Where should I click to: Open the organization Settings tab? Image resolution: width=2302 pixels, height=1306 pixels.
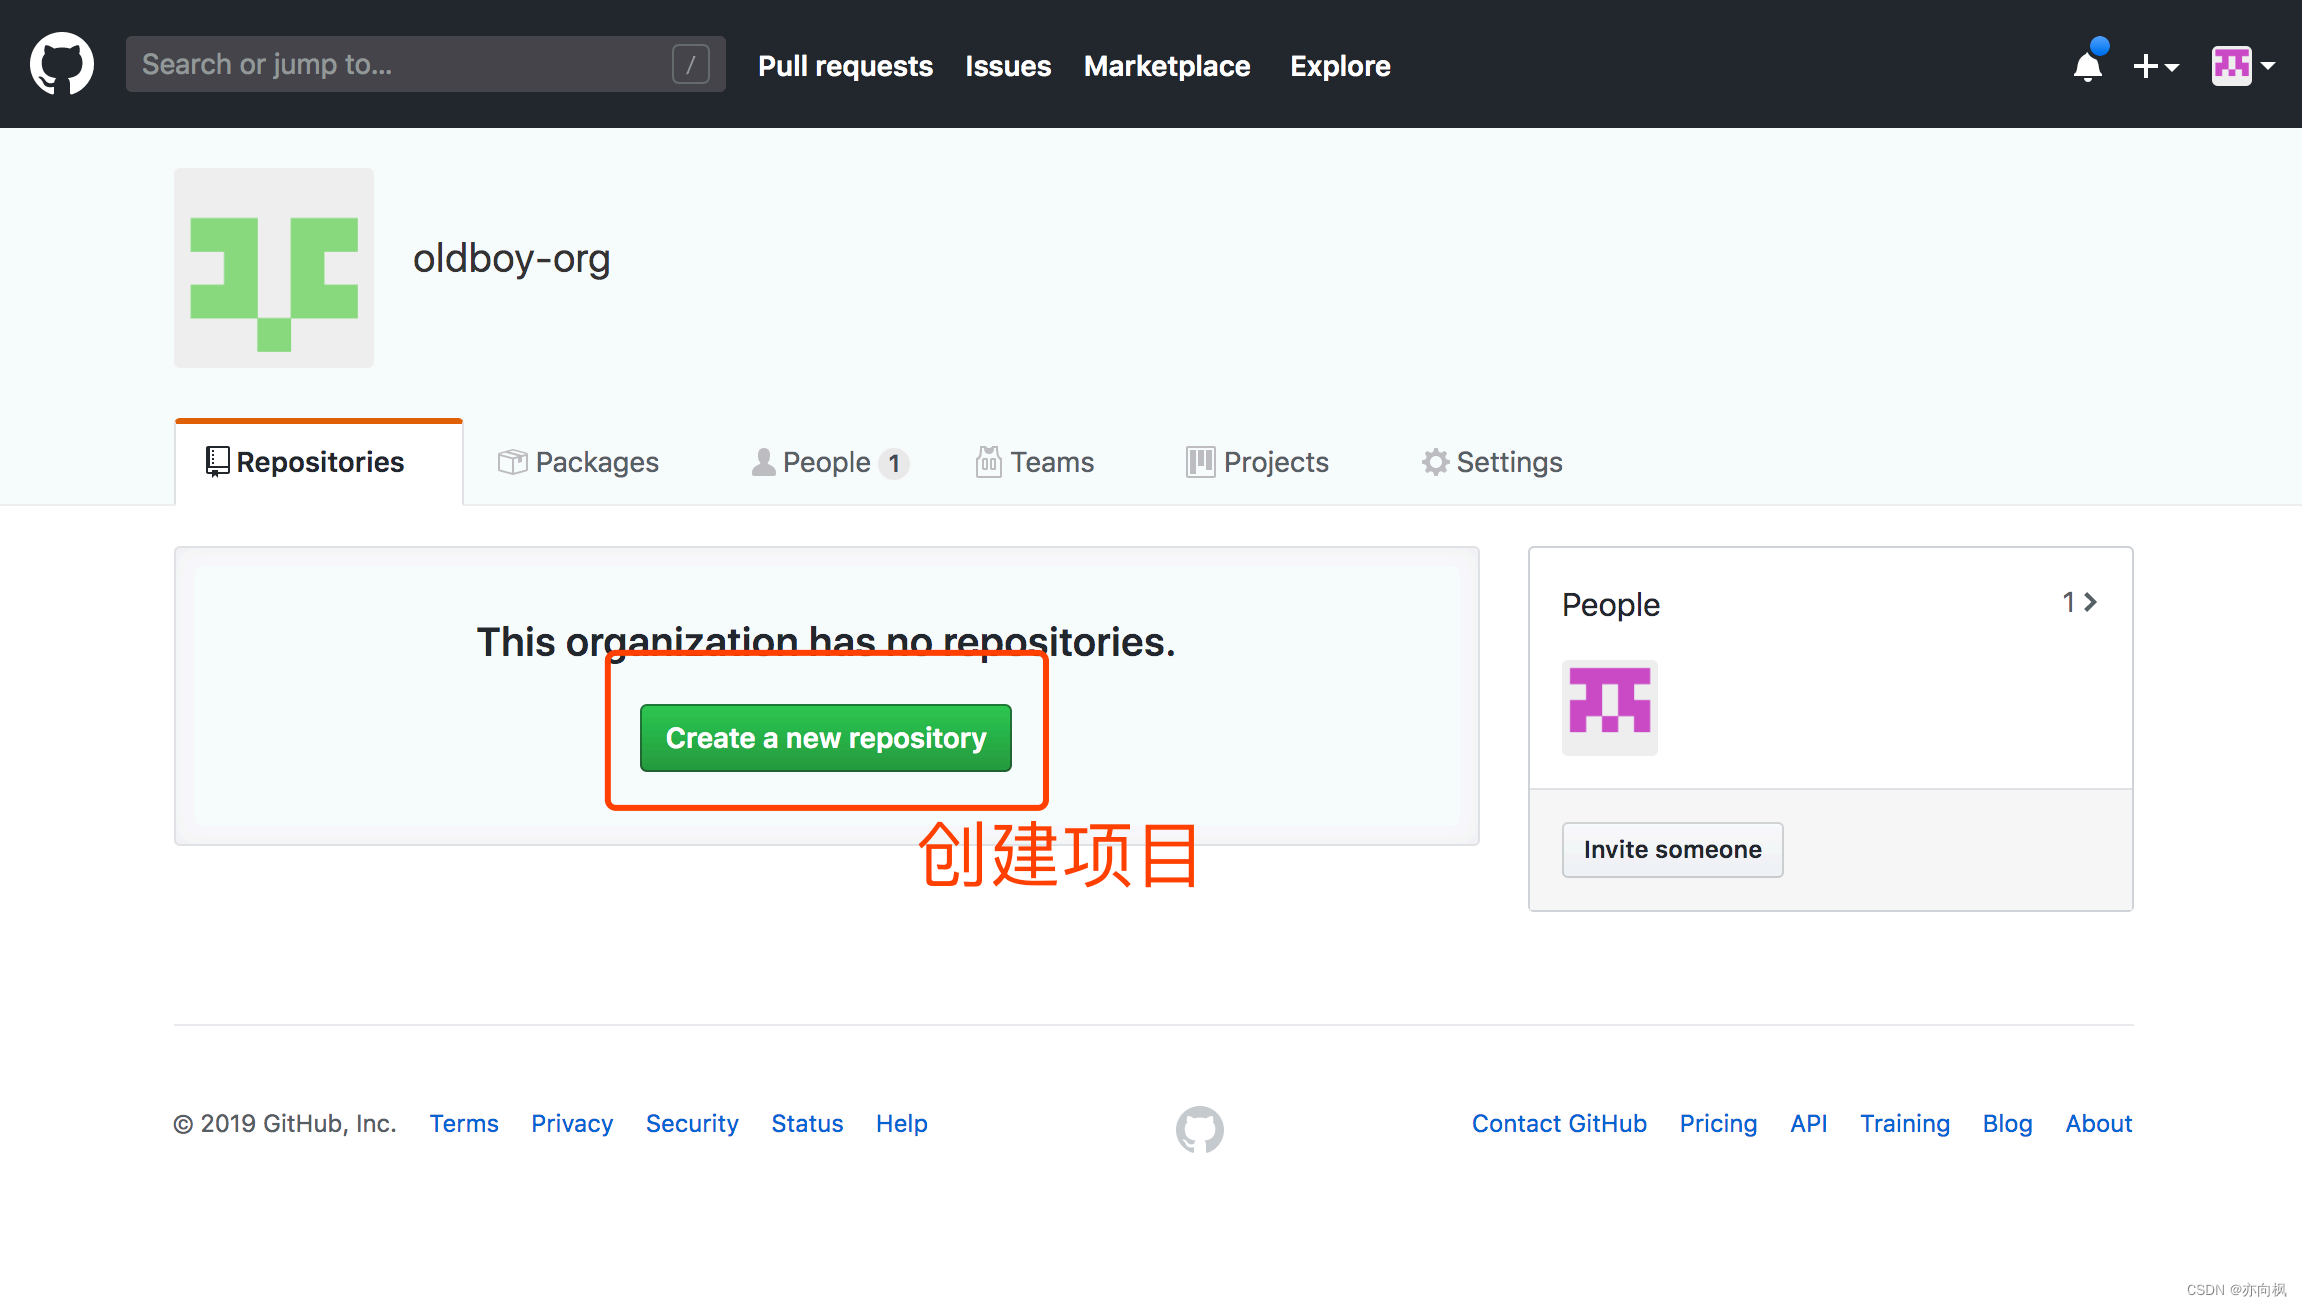click(1492, 462)
